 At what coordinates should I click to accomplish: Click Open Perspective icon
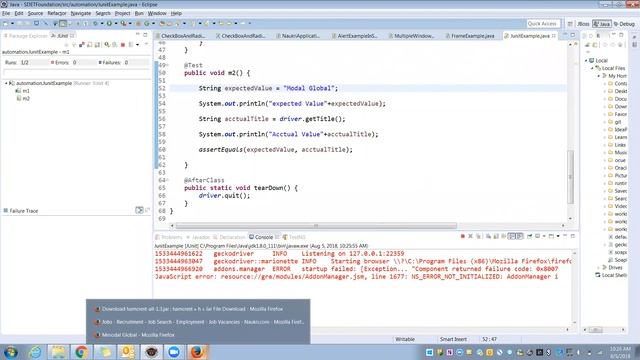pyautogui.click(x=570, y=24)
